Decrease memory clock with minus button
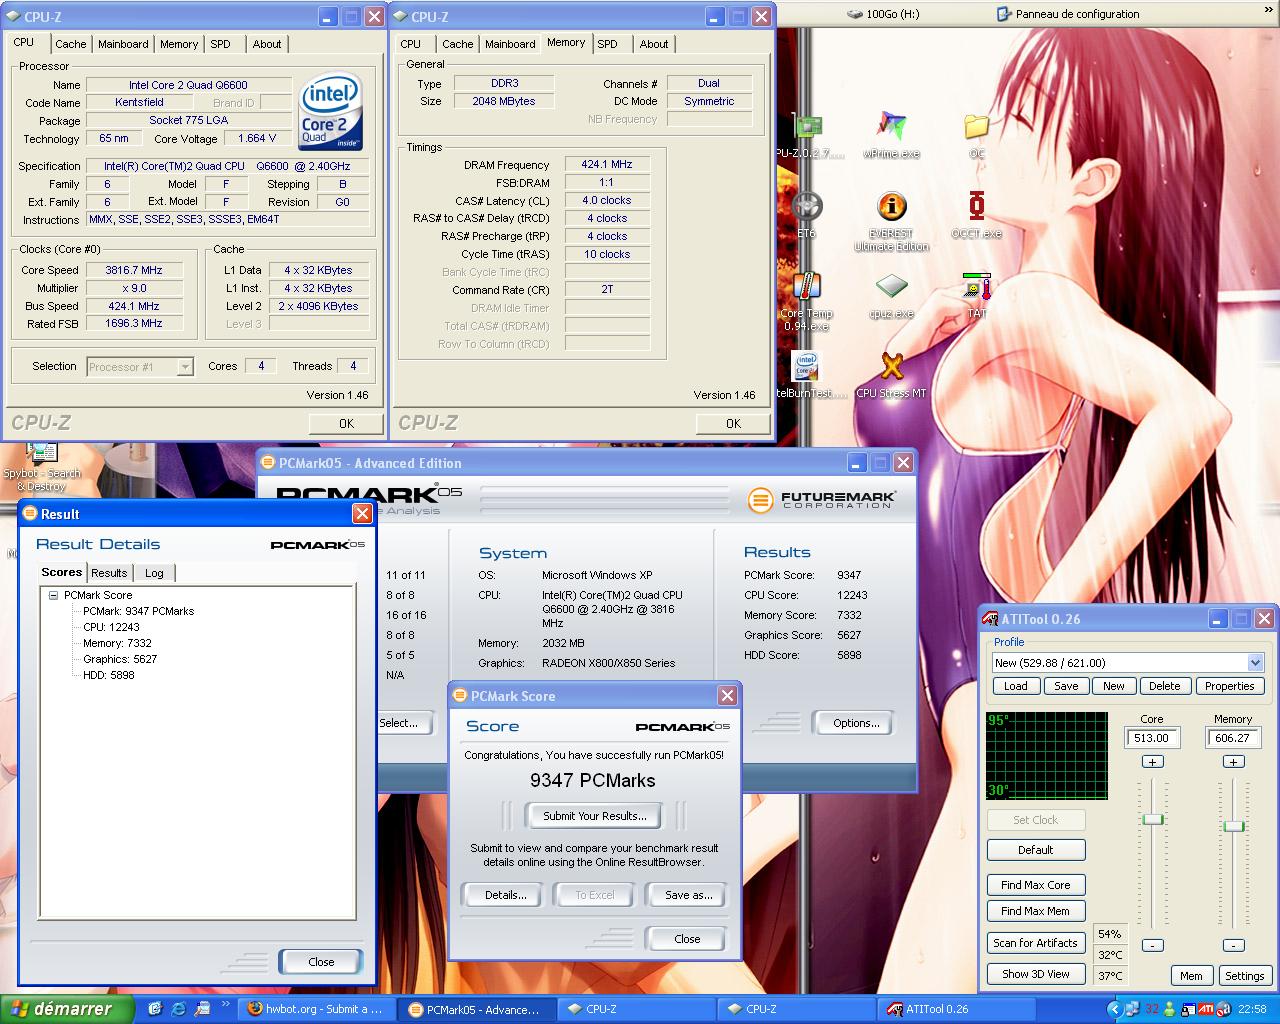The width and height of the screenshot is (1280, 1024). (x=1234, y=945)
